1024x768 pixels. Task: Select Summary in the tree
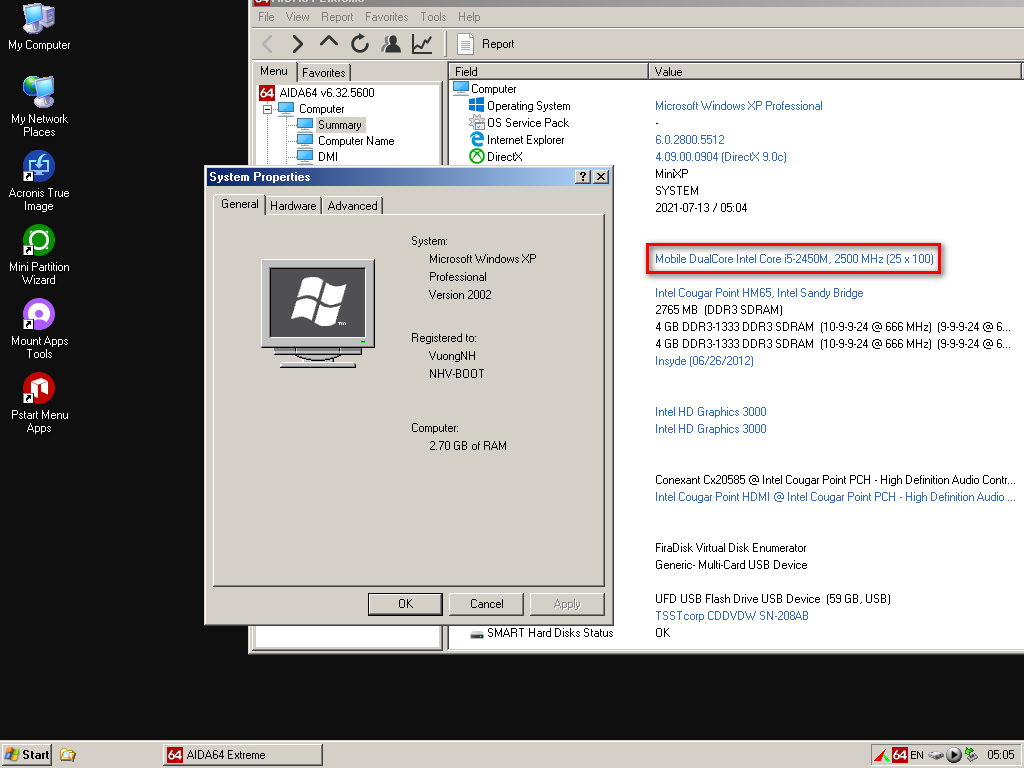(340, 125)
